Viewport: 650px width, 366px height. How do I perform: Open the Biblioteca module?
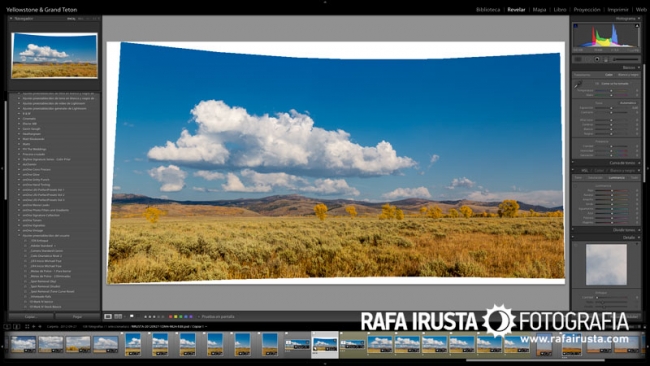click(x=488, y=10)
